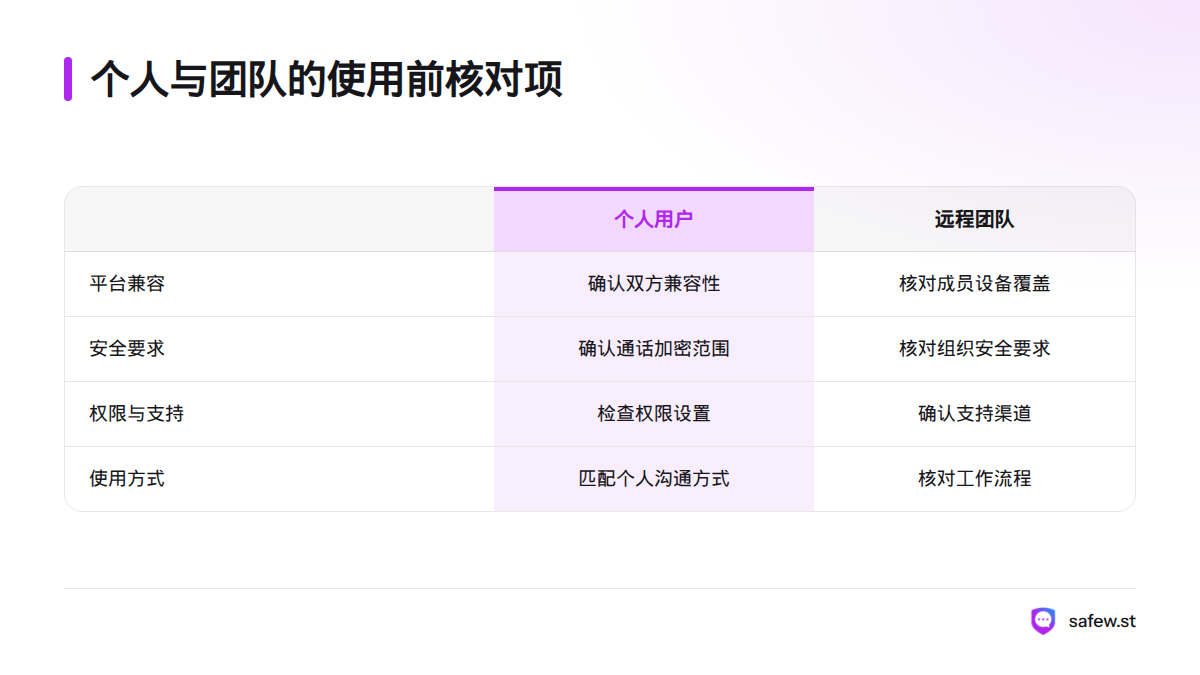Click the 安全要求 row label
This screenshot has height=675, width=1200.
click(x=127, y=349)
